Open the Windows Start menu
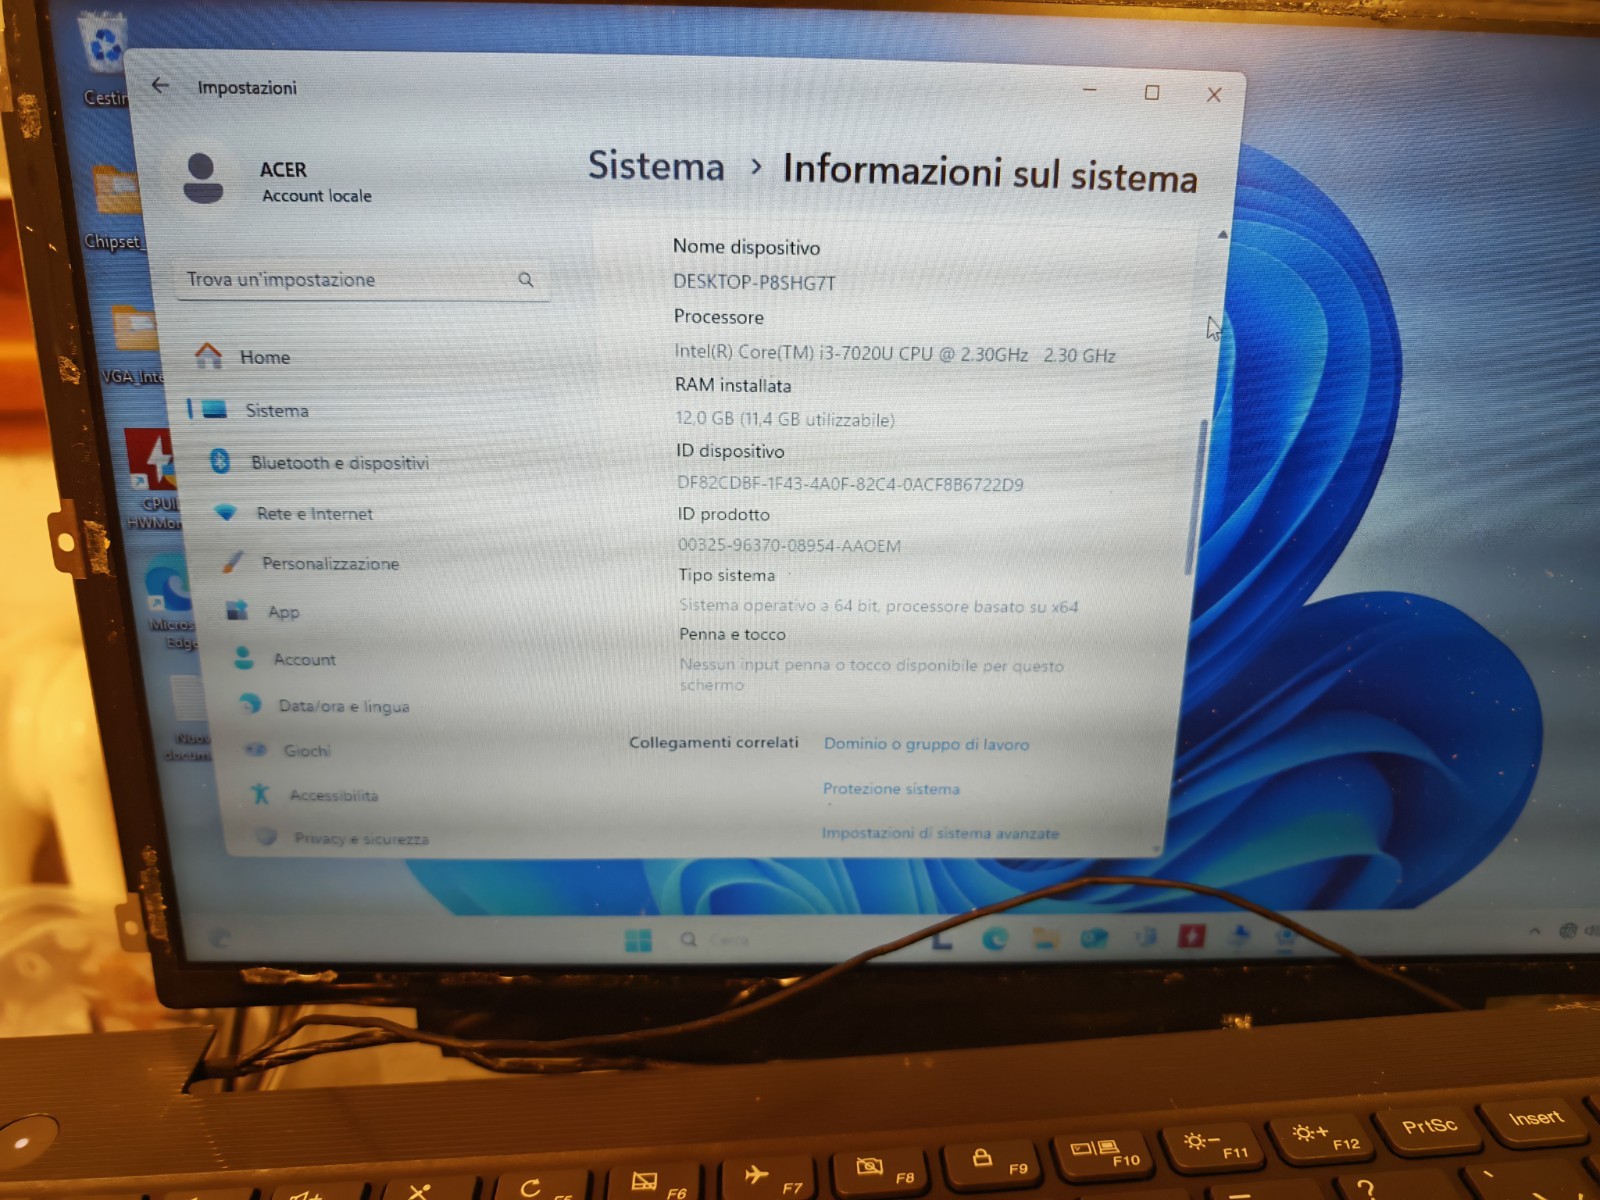Viewport: 1600px width, 1200px height. click(x=638, y=940)
